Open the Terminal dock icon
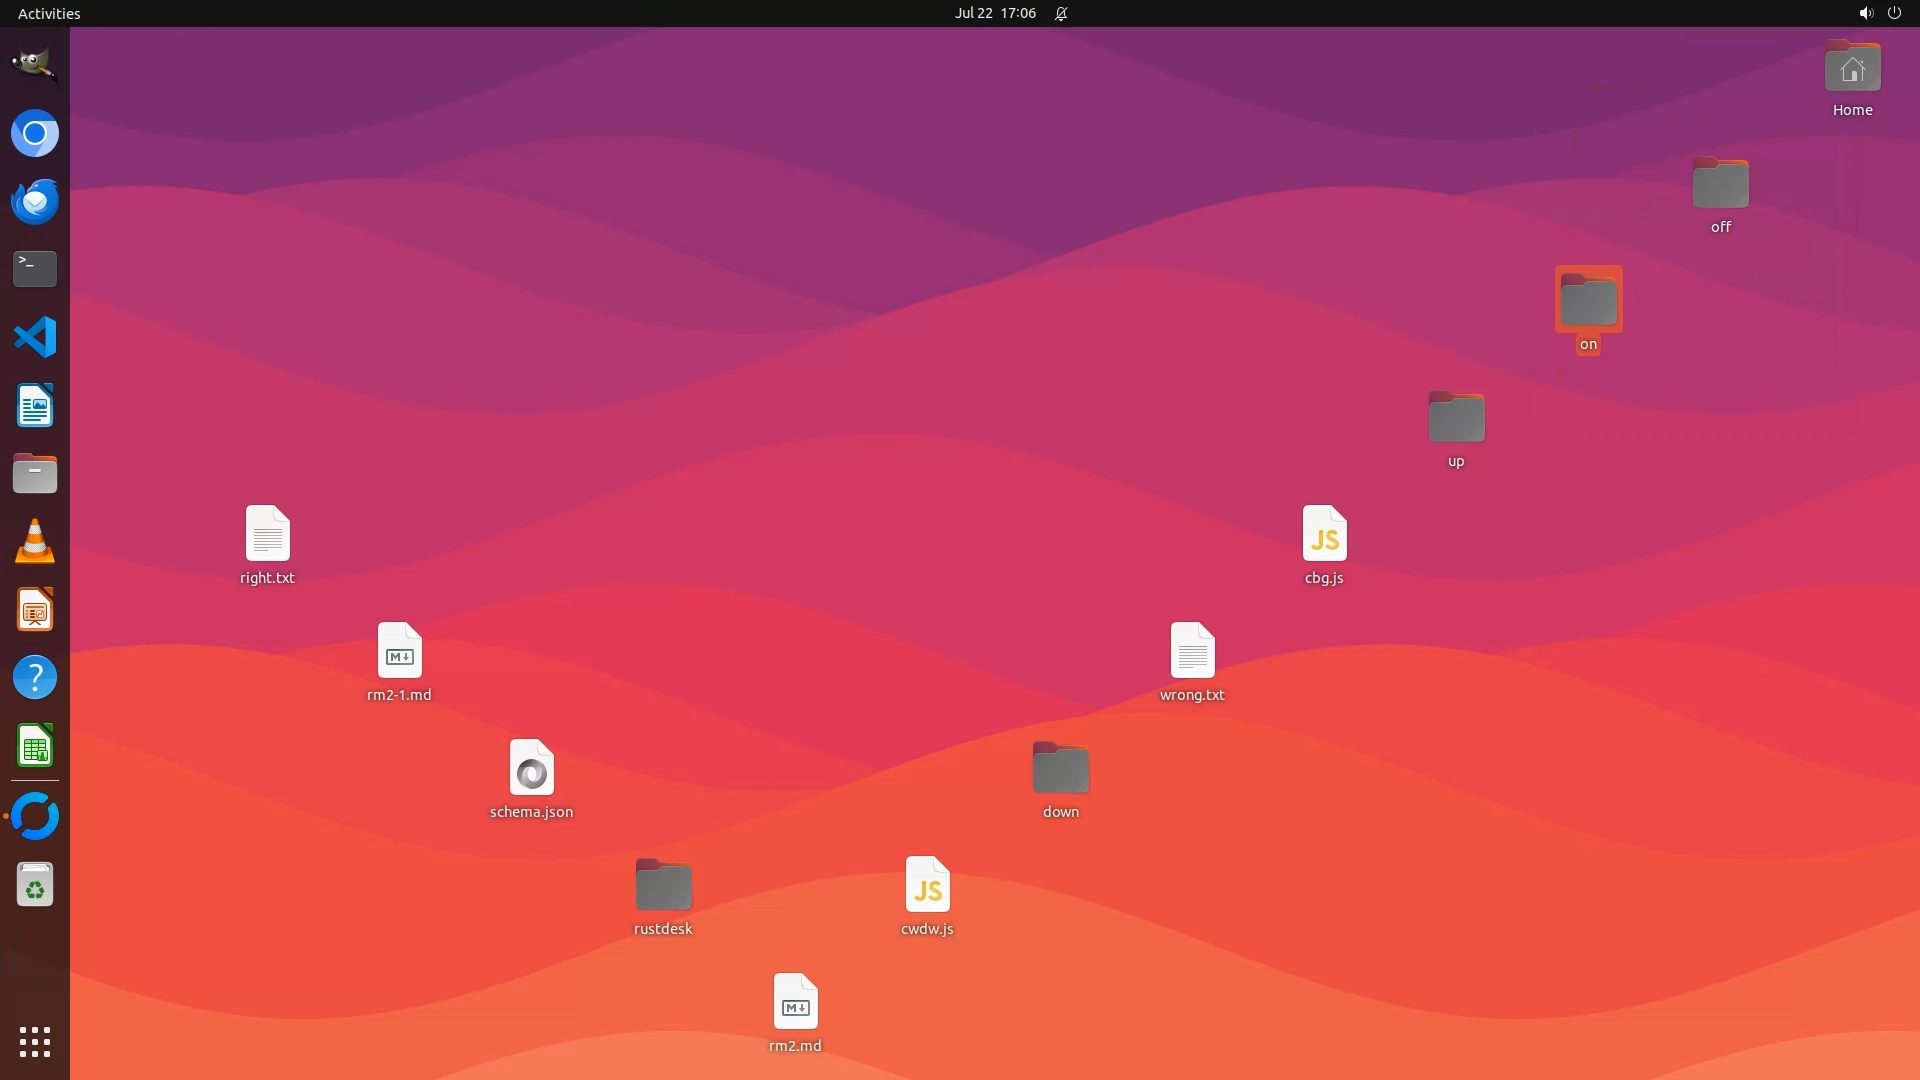1920x1080 pixels. coord(34,269)
